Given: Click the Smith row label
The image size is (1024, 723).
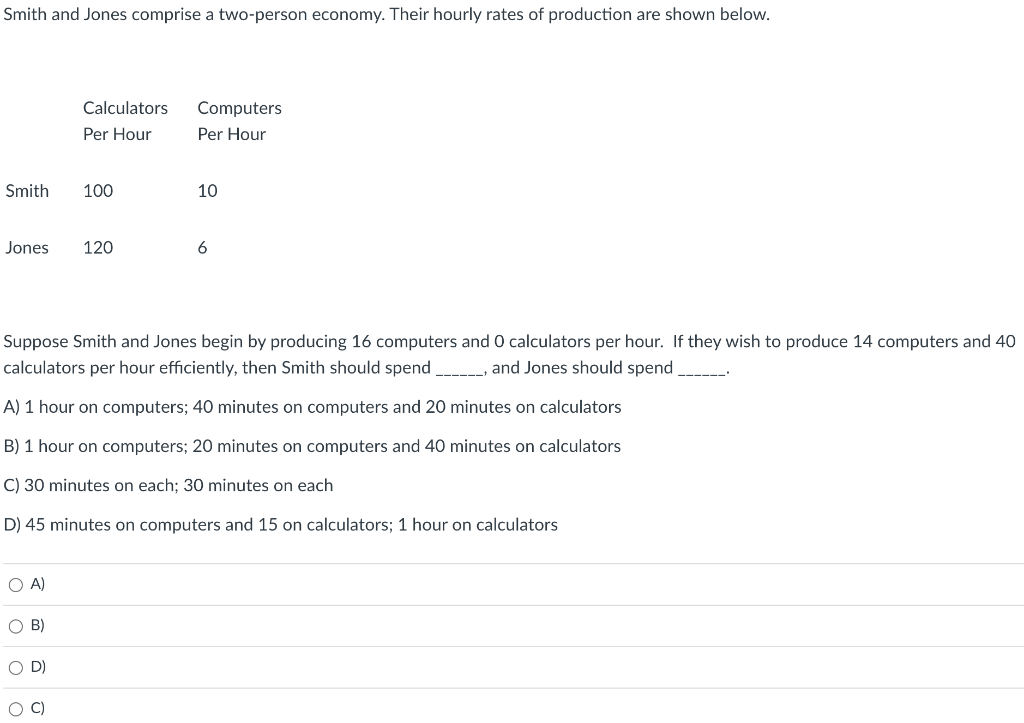Looking at the screenshot, I should tap(27, 191).
